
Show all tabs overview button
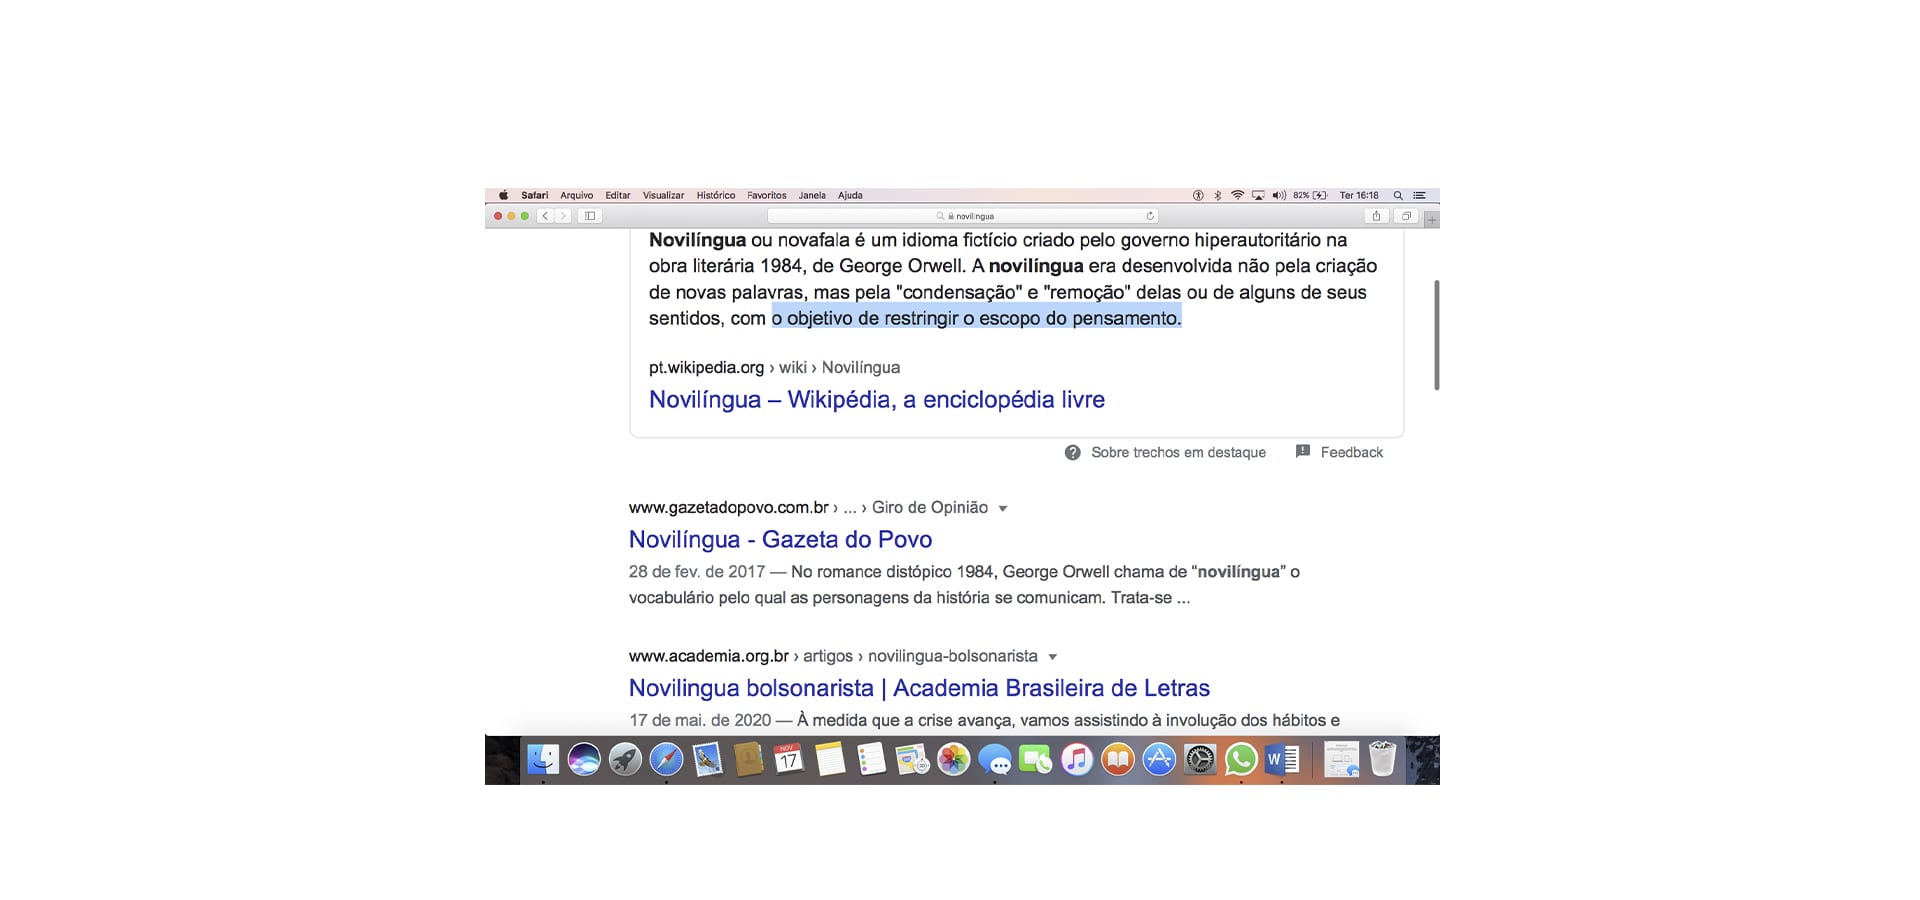pyautogui.click(x=1406, y=216)
